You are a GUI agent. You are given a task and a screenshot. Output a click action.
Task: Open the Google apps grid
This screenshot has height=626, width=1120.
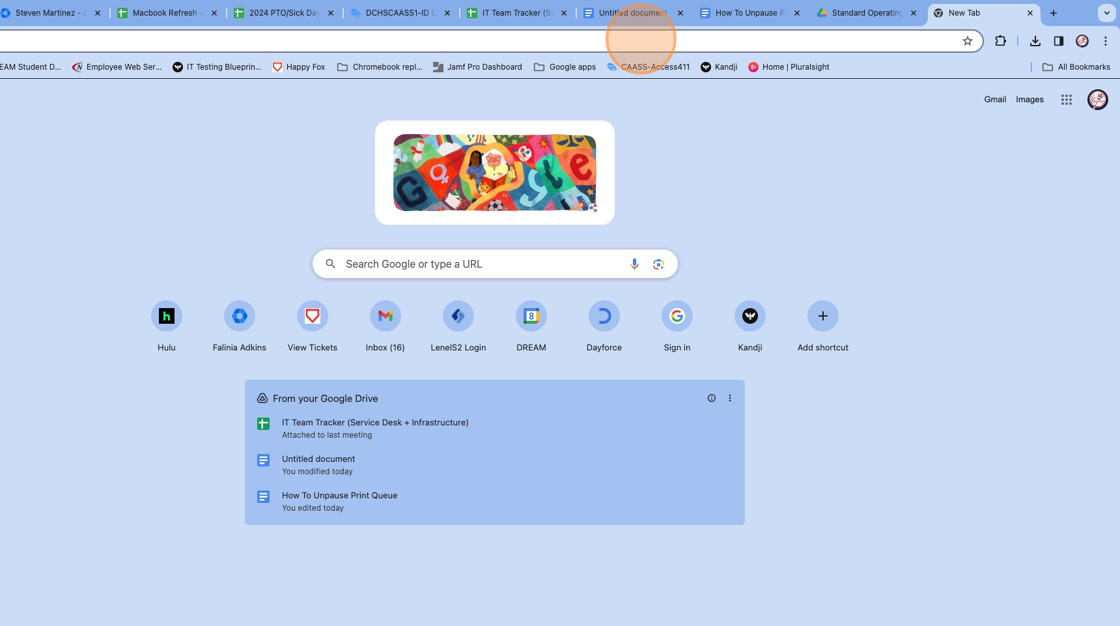tap(1066, 99)
